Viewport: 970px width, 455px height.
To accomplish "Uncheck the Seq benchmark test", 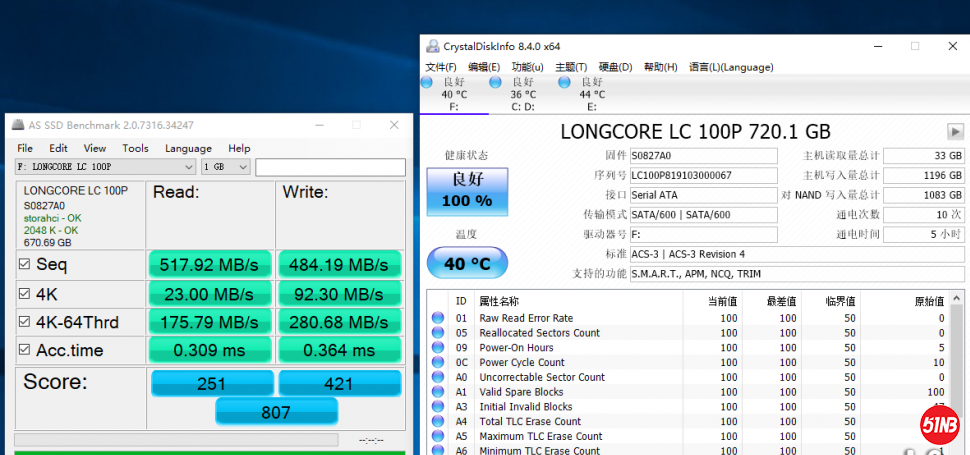I will click(24, 264).
